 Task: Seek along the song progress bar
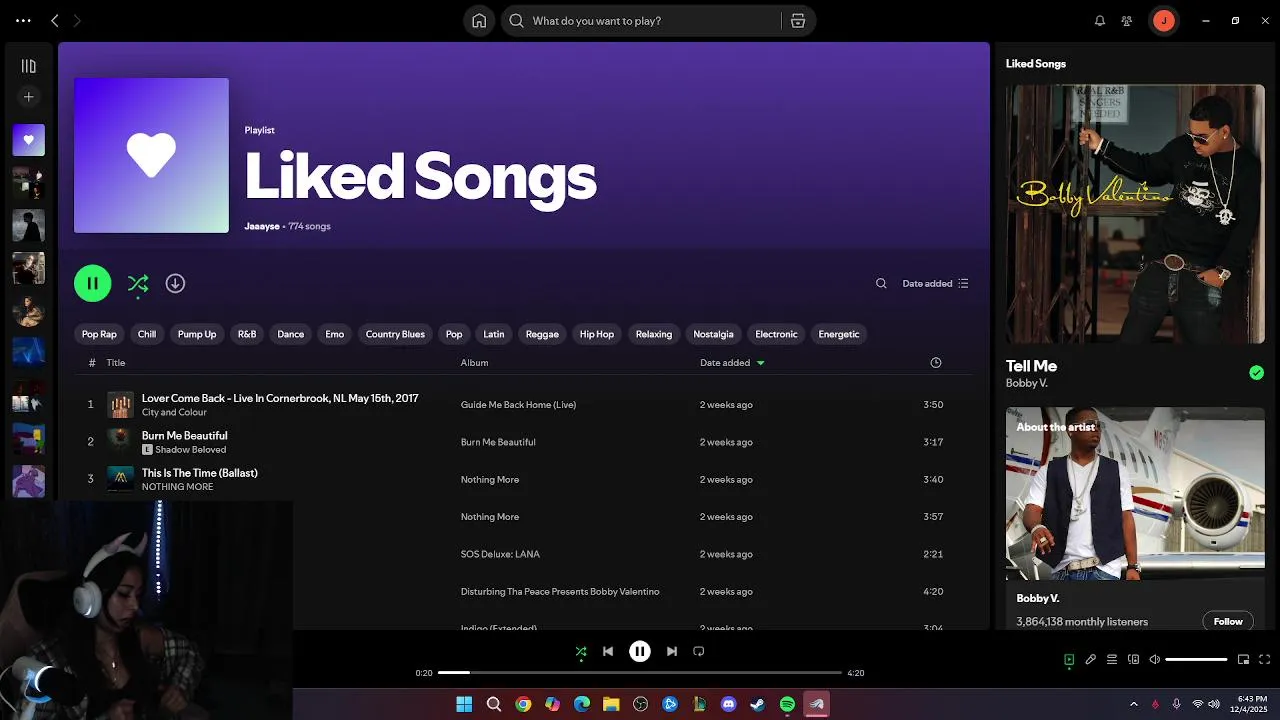click(x=640, y=673)
